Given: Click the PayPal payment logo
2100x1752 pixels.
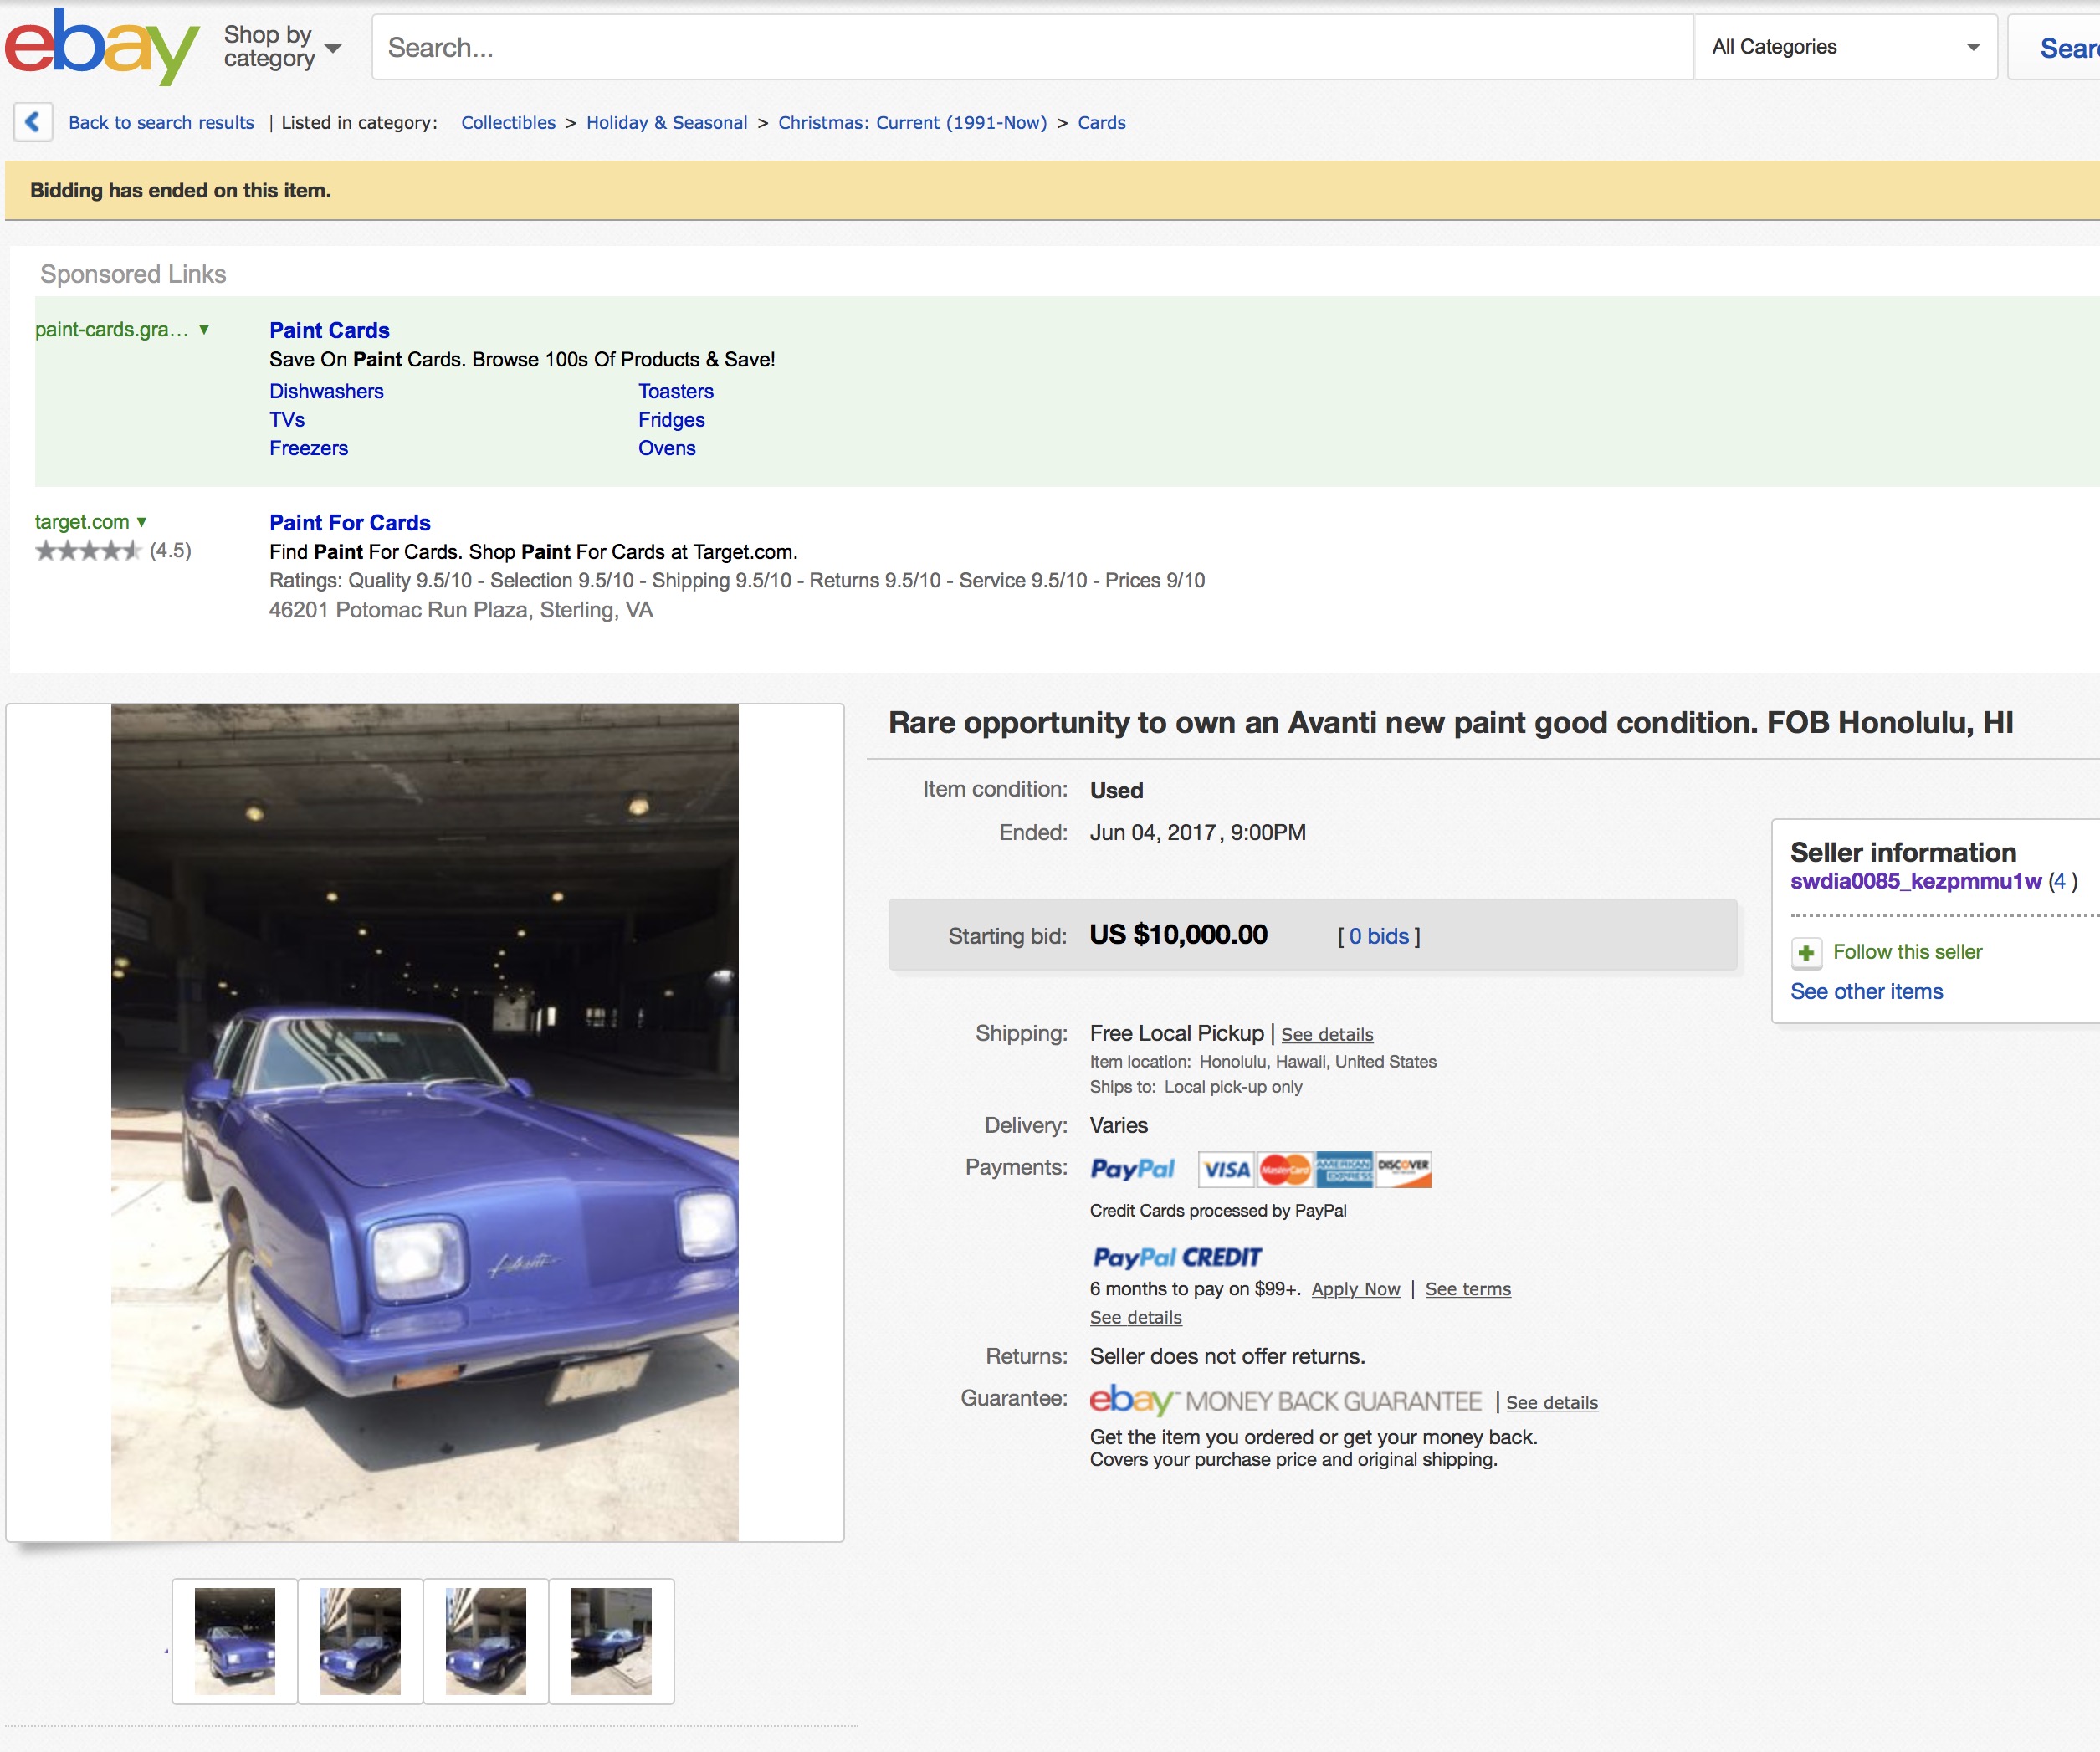Looking at the screenshot, I should 1132,1169.
